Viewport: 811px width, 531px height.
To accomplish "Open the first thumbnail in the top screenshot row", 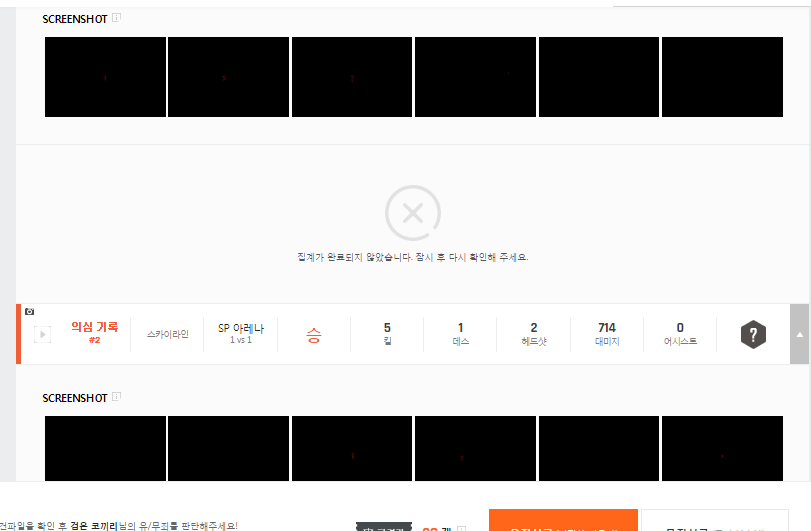I will (x=105, y=77).
